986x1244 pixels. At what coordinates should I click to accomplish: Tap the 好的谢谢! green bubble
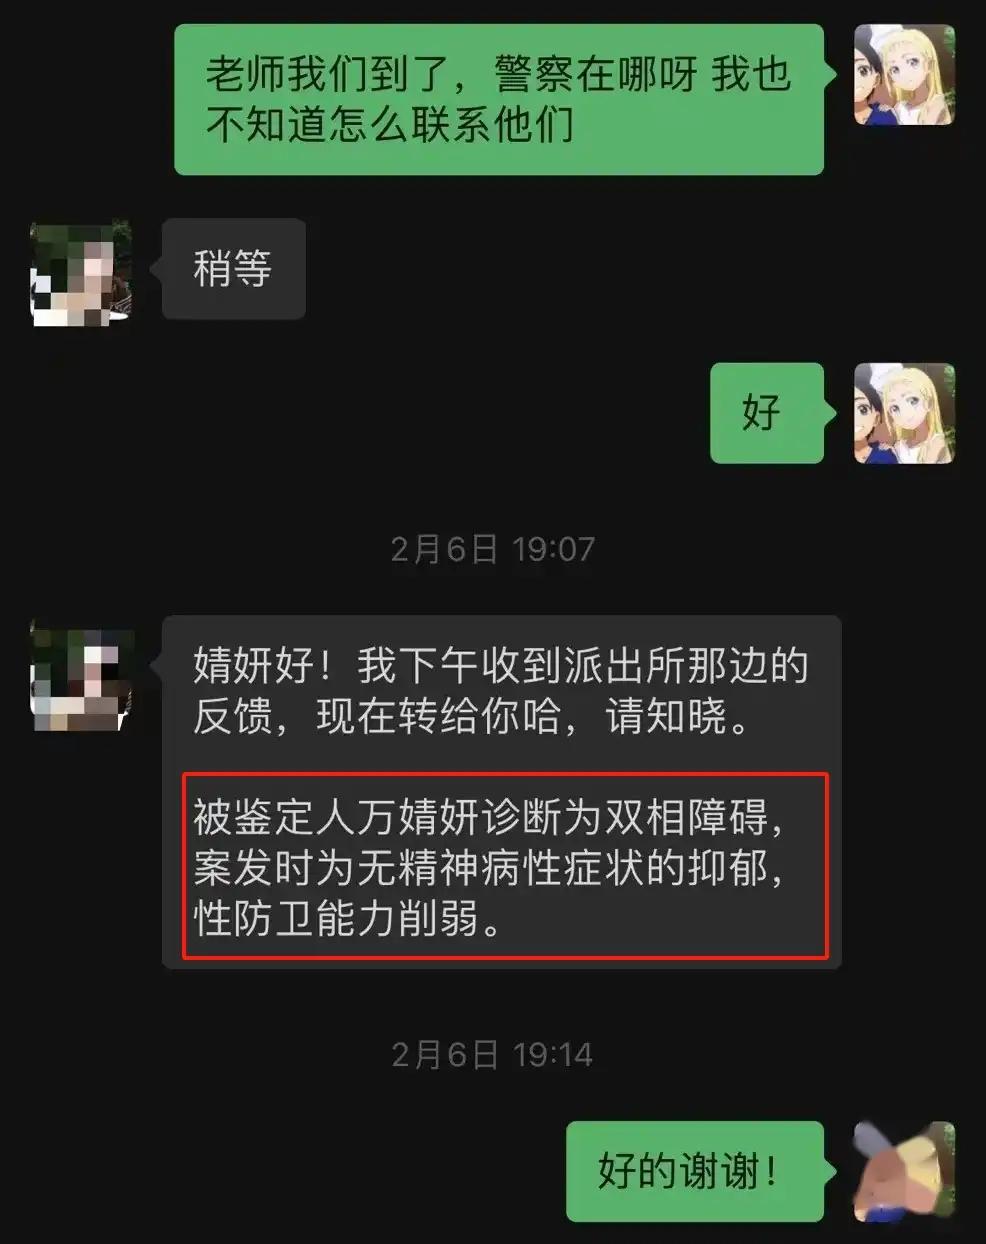(x=695, y=1171)
